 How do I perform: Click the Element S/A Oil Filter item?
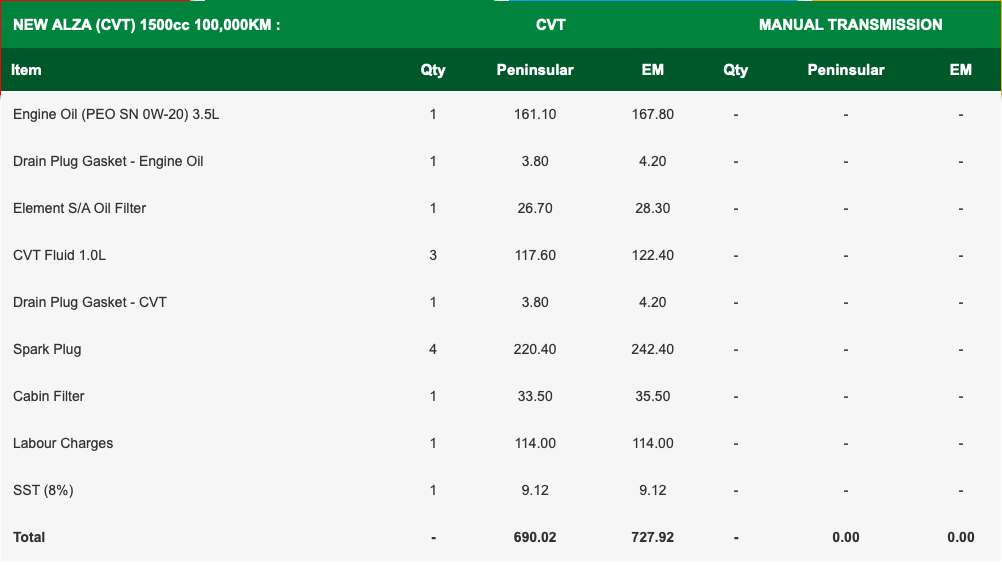pos(79,208)
